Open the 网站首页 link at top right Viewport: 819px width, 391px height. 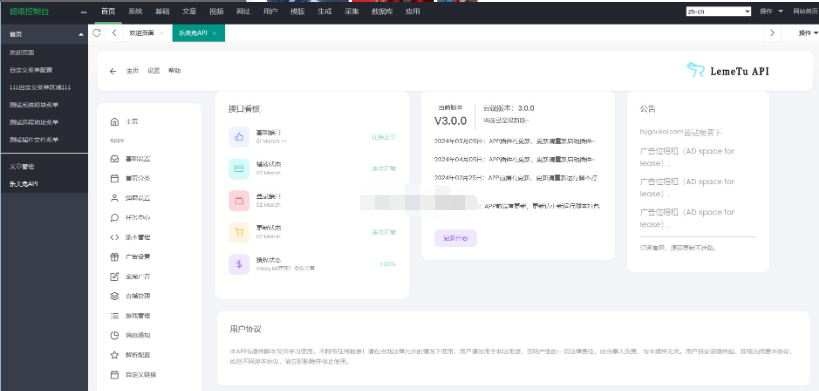[x=806, y=11]
